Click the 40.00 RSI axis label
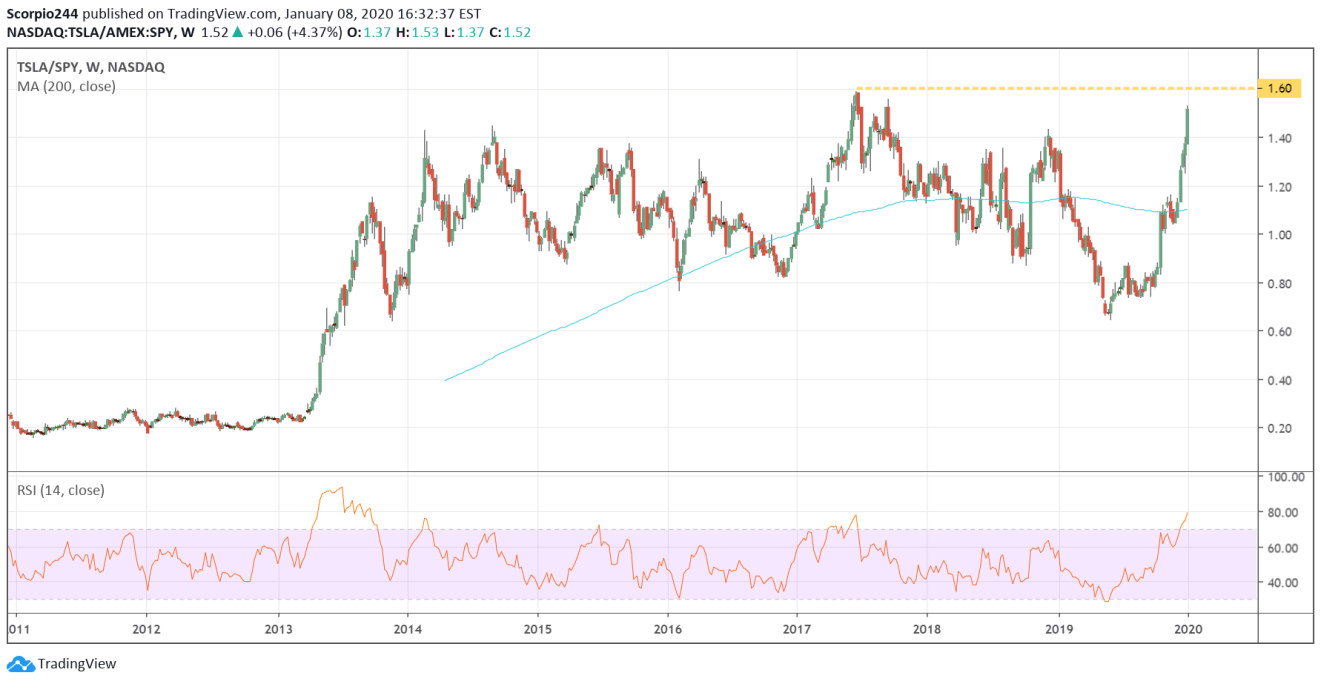Screen dimensions: 1320x684 [1284, 583]
